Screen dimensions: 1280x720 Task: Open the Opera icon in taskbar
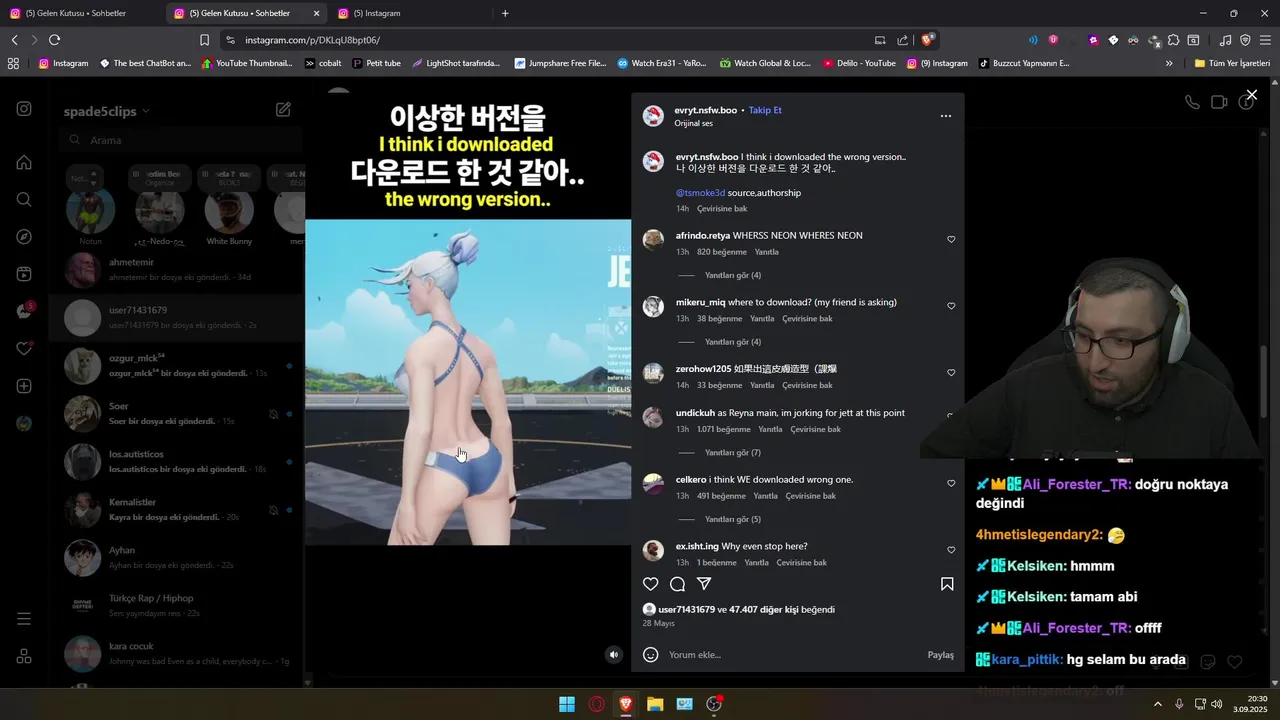click(x=597, y=704)
